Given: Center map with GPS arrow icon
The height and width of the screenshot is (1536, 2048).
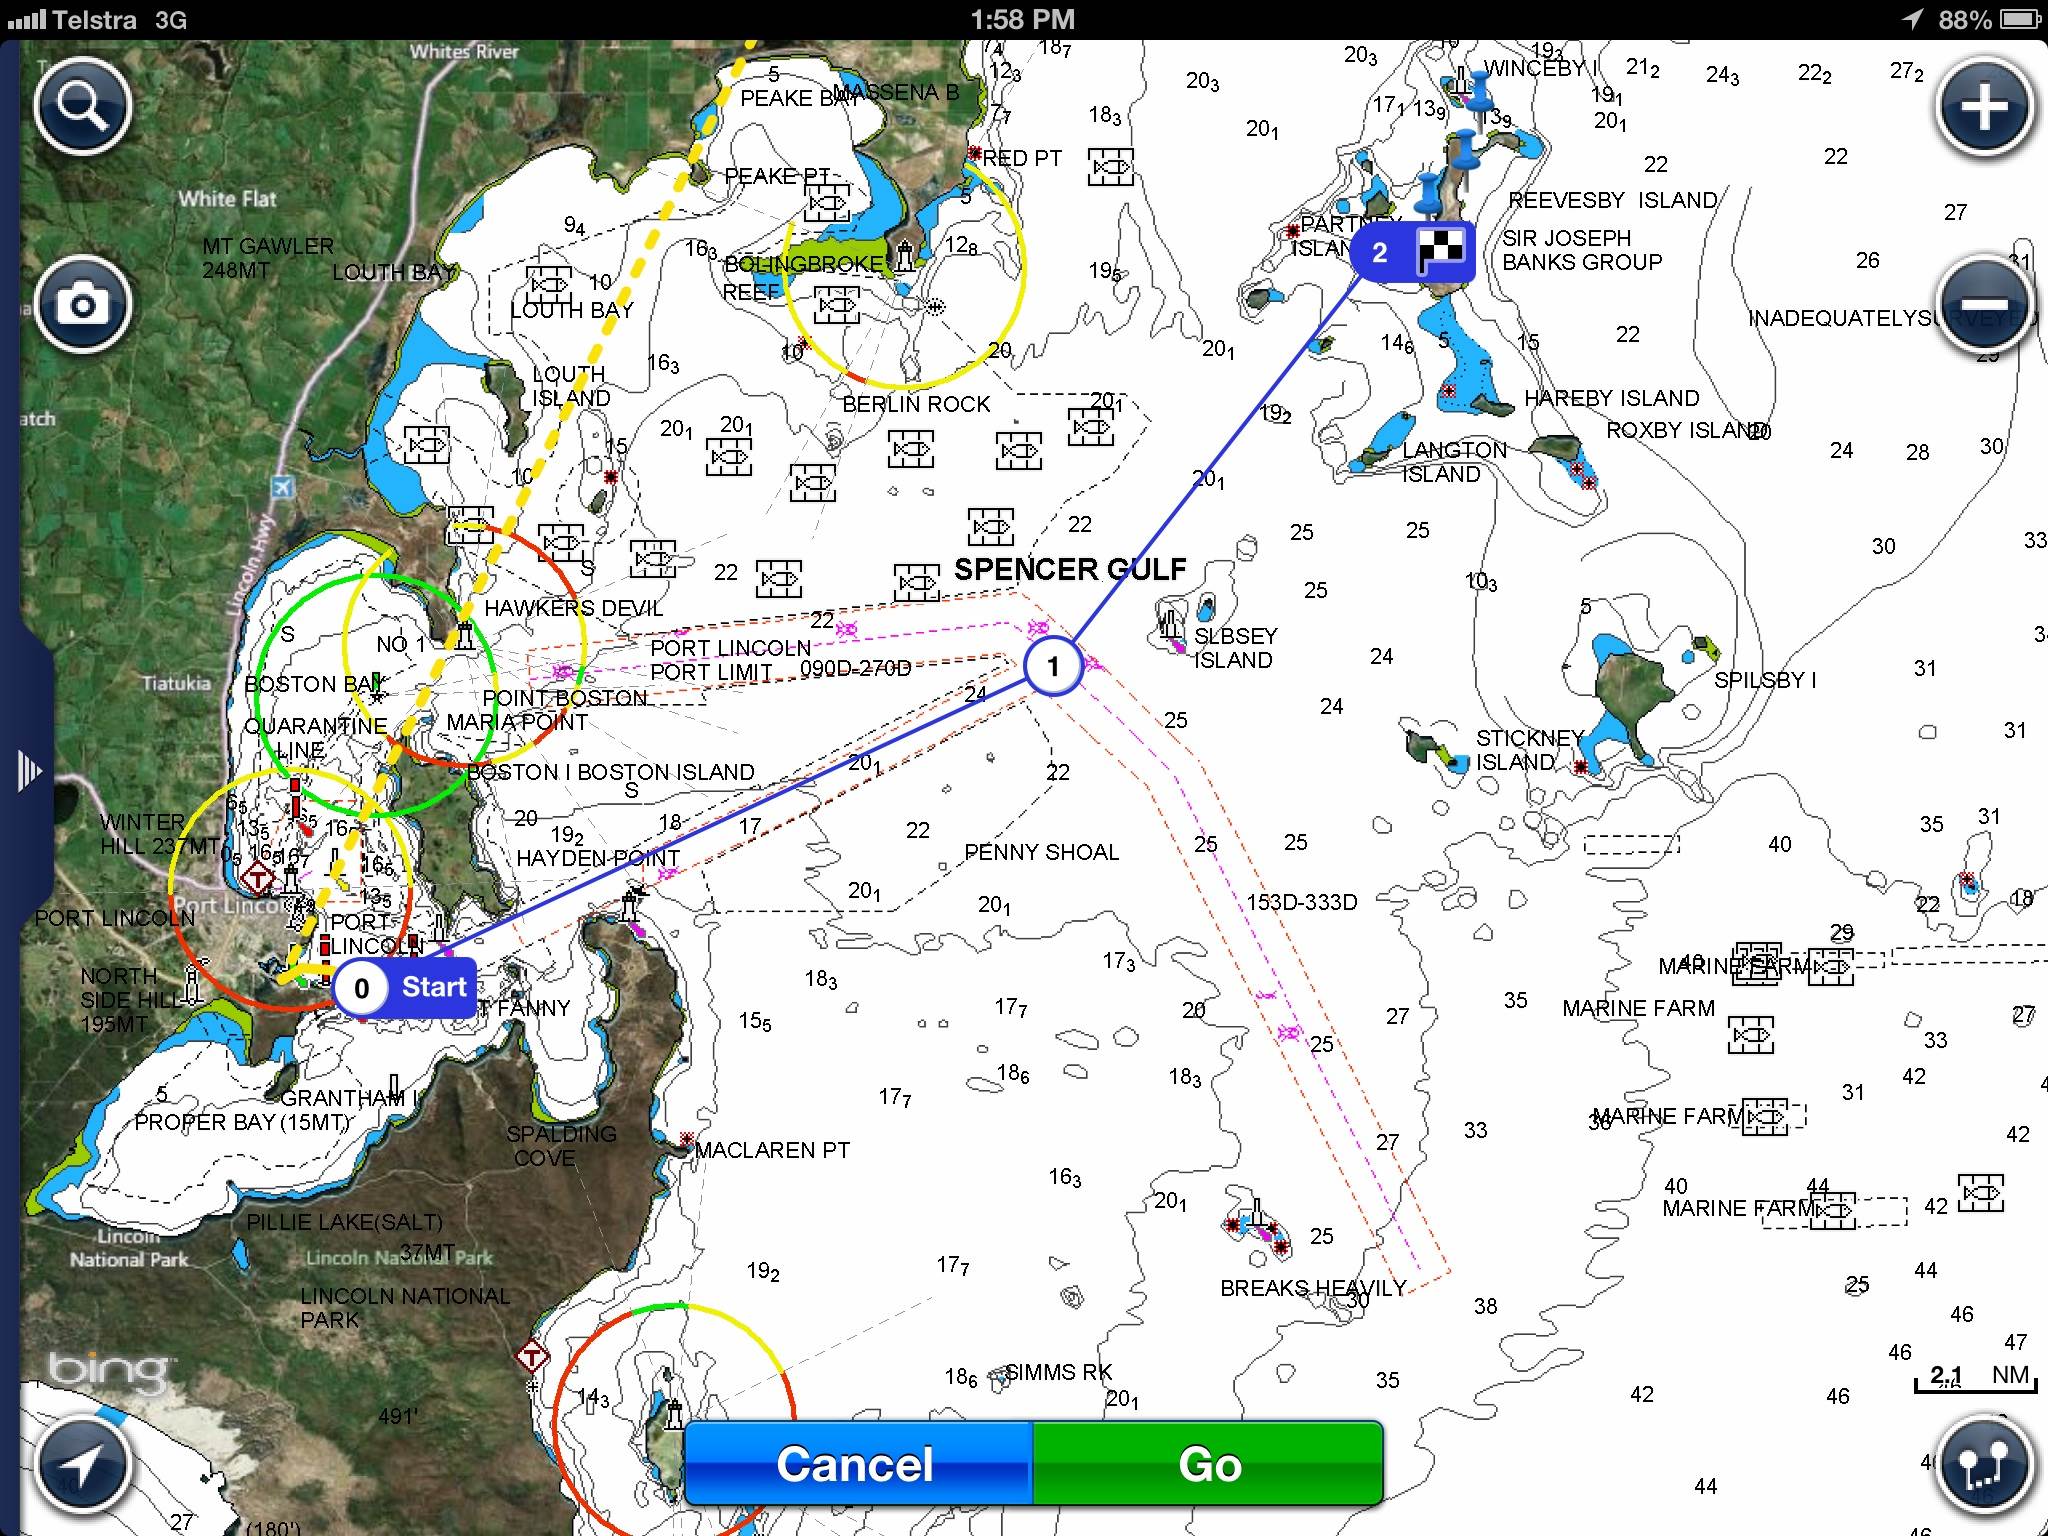Looking at the screenshot, I should [83, 1464].
